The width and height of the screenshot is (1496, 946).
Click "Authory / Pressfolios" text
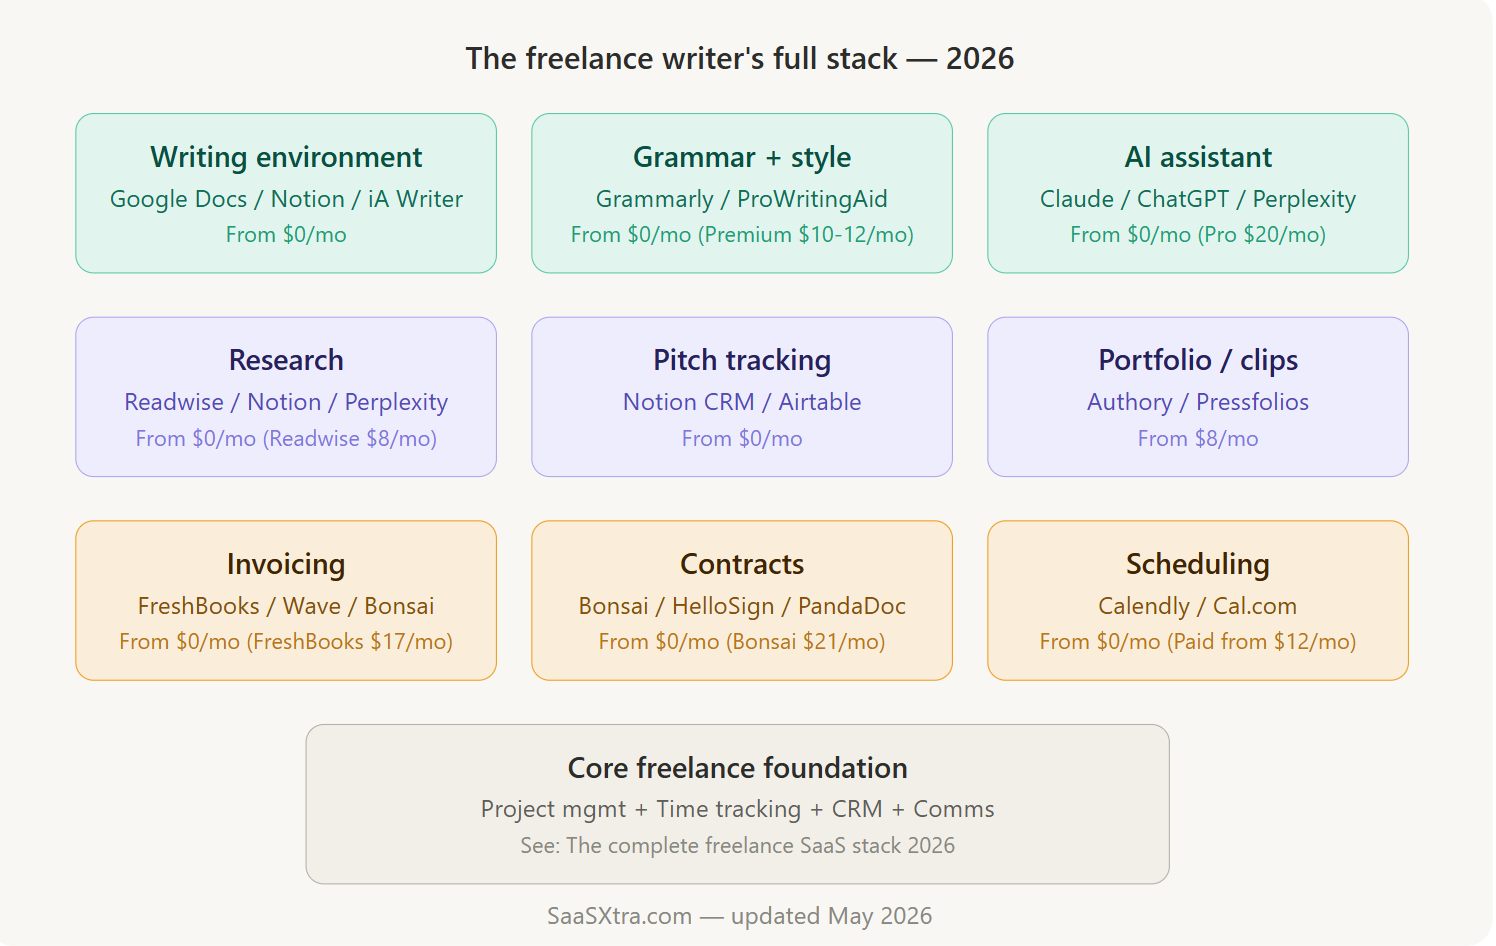pos(1198,402)
